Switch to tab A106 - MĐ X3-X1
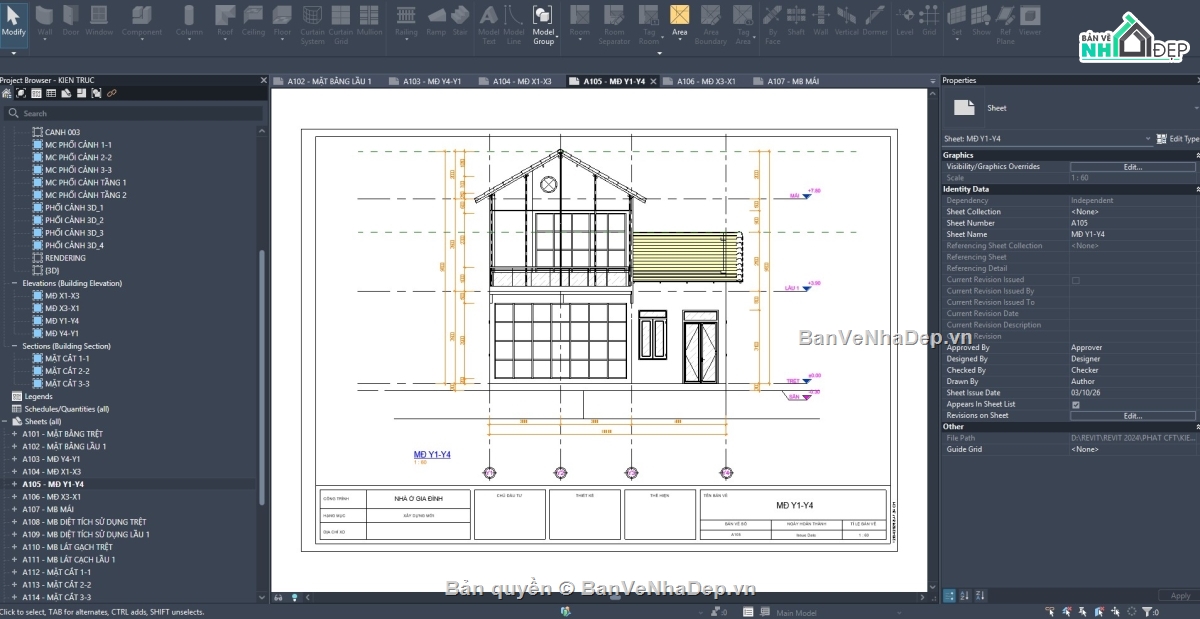This screenshot has width=1200, height=619. [x=698, y=81]
